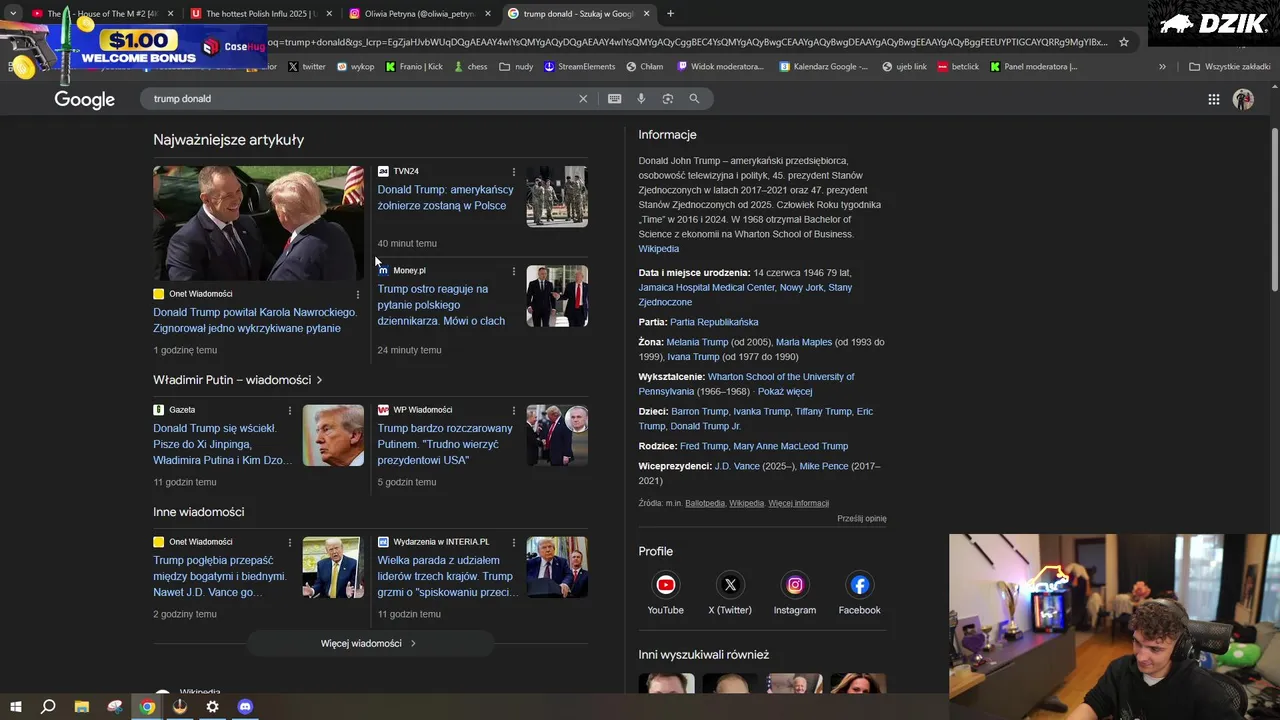Screen dimensions: 1280x720
Task: Click the Trump and Nawrocki large news photo
Action: (258, 223)
